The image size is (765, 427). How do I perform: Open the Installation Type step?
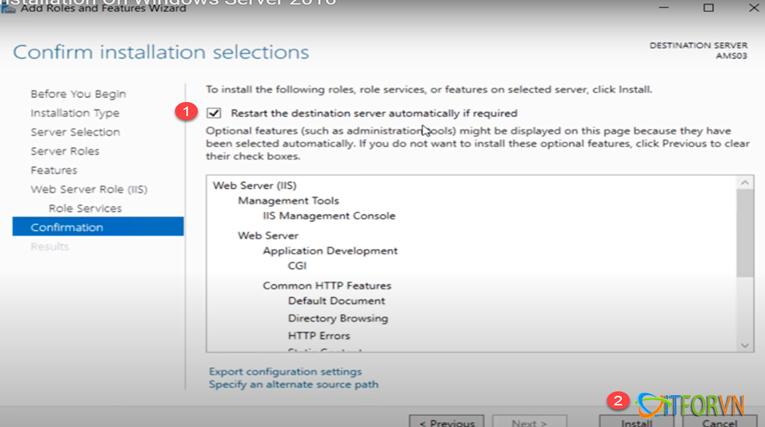[75, 113]
